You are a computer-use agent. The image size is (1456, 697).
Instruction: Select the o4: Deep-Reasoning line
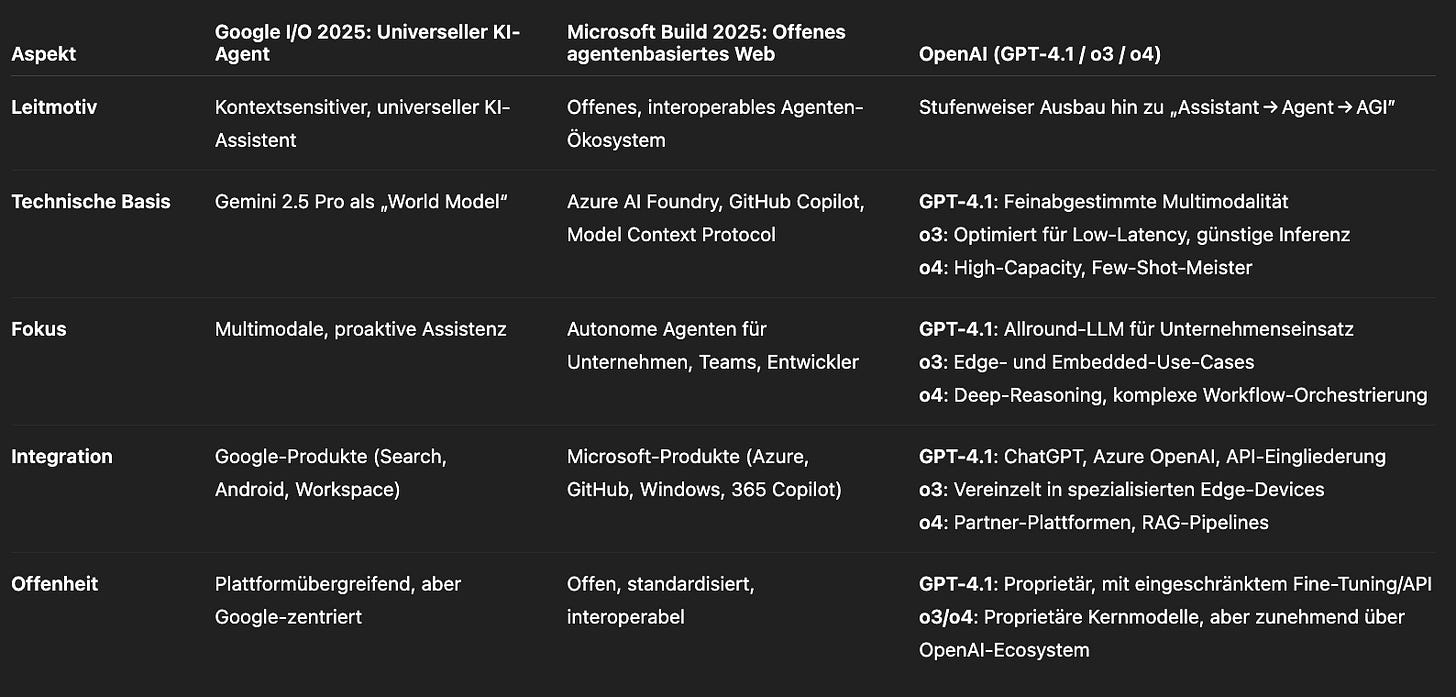(x=1173, y=395)
